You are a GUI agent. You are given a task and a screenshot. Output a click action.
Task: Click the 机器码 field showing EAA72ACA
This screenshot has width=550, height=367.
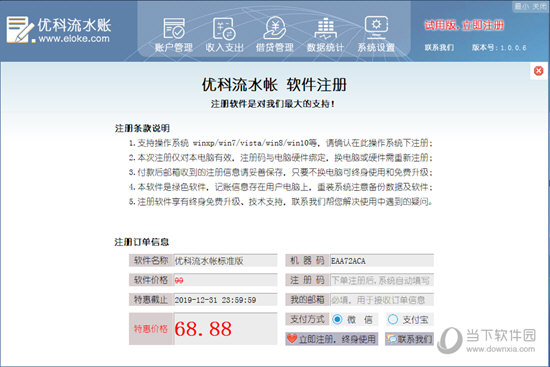[x=382, y=260]
